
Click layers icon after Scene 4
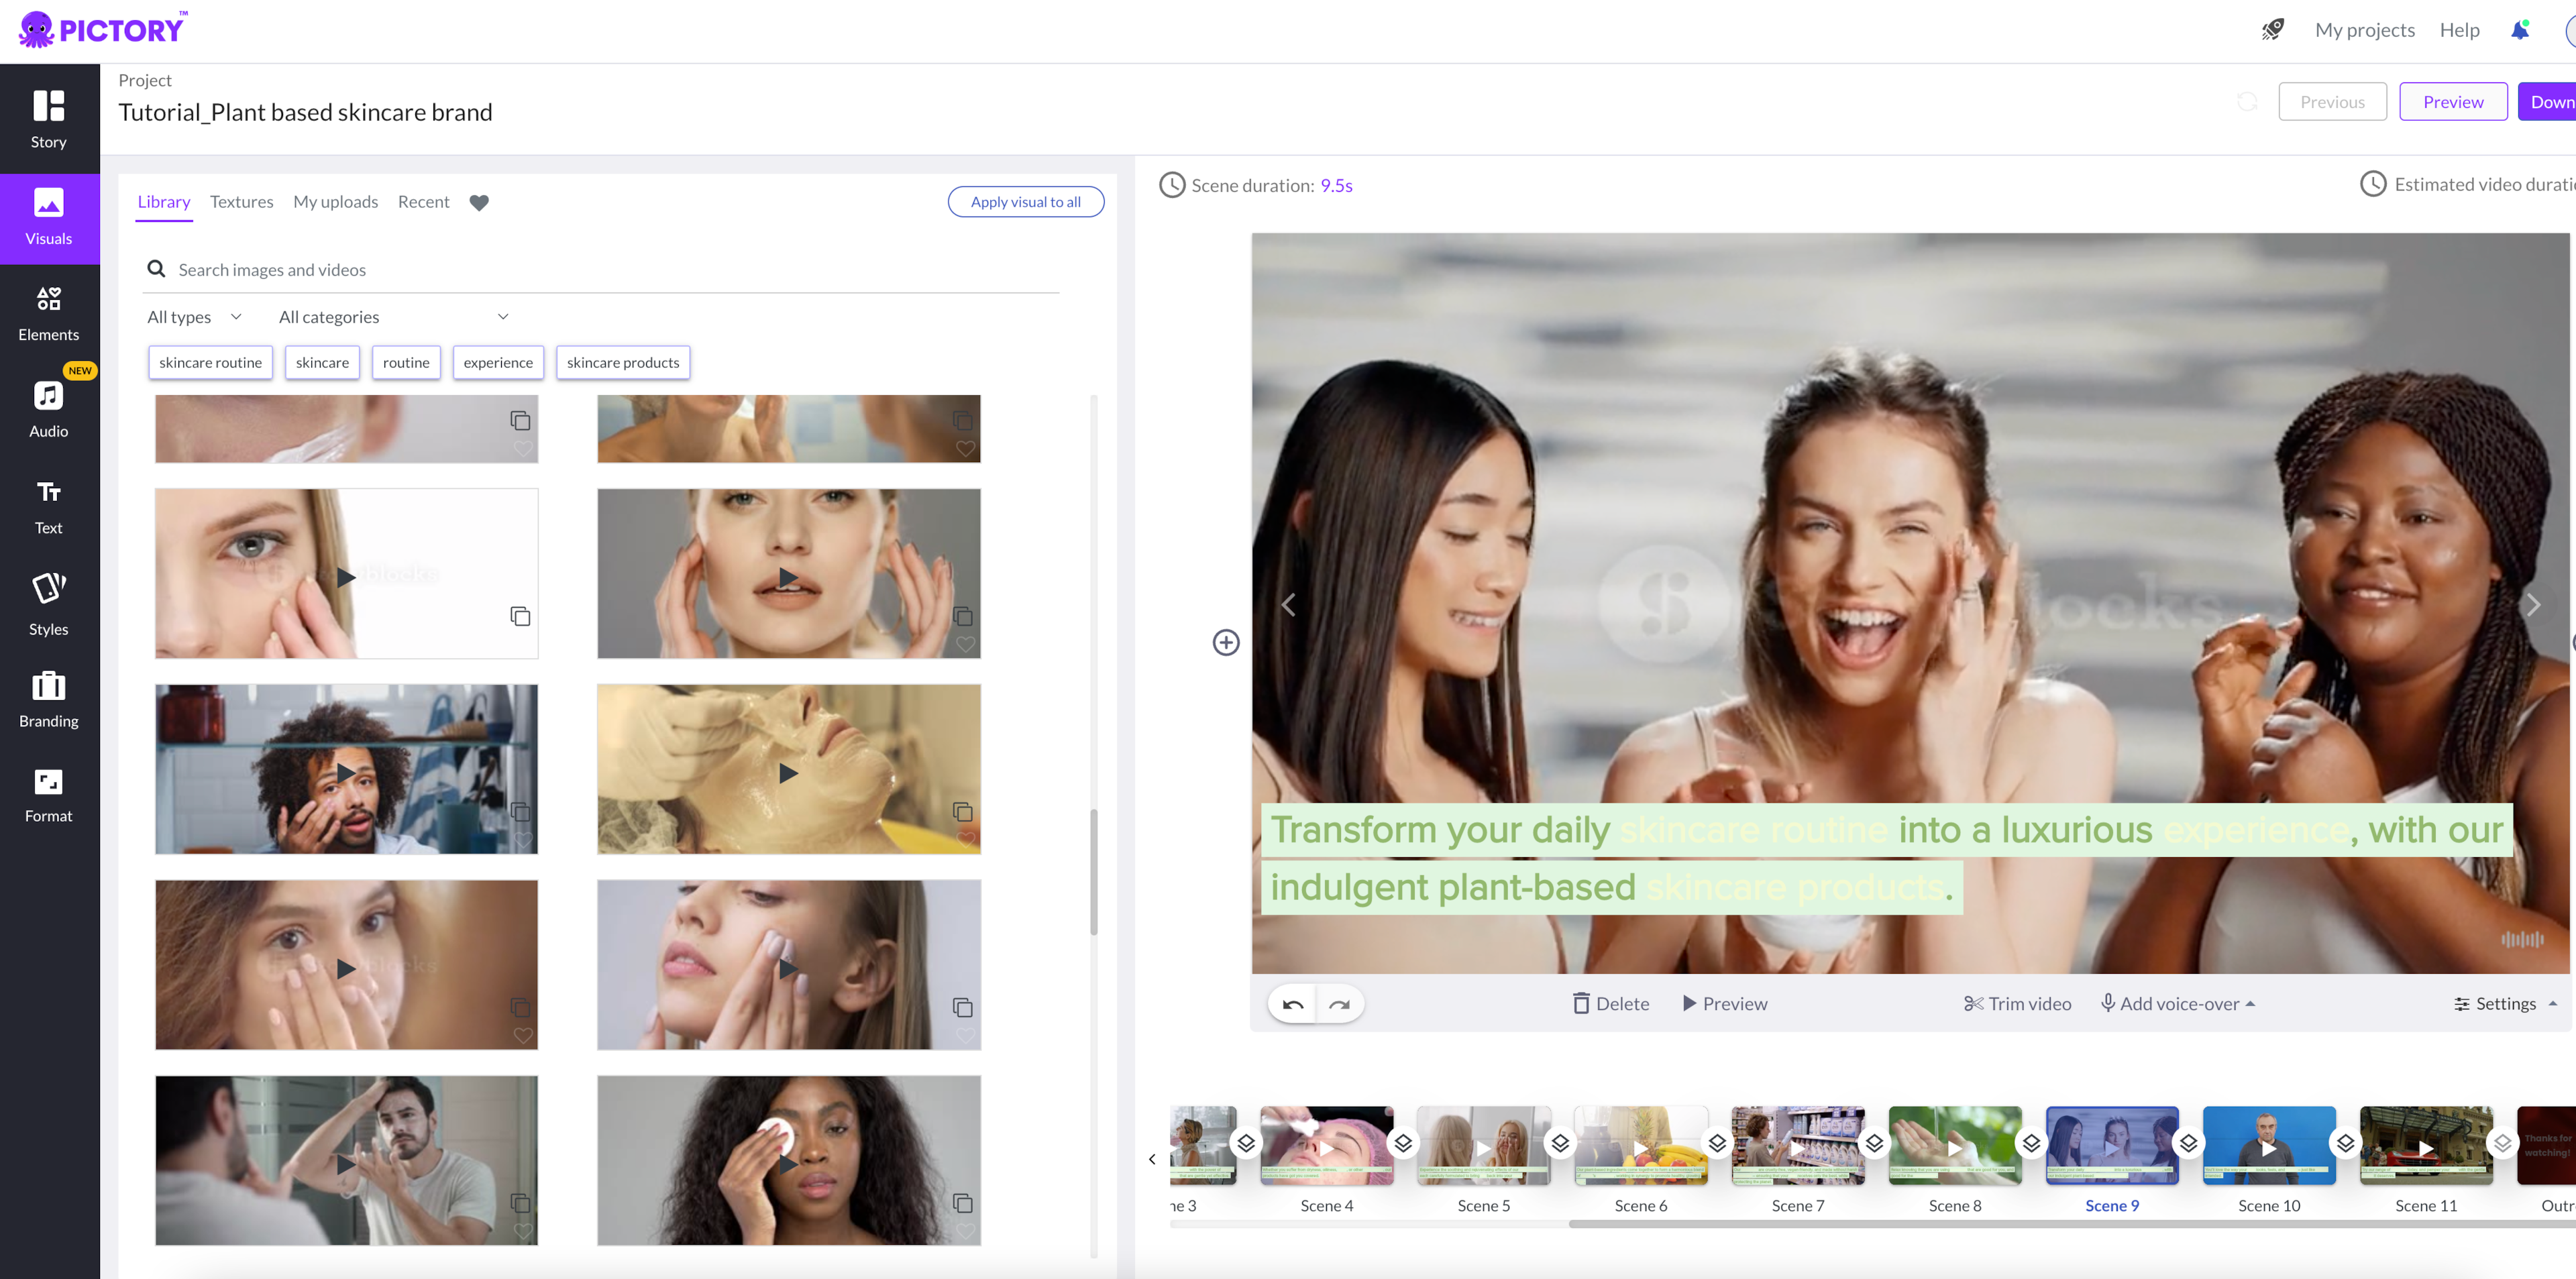pyautogui.click(x=1403, y=1143)
